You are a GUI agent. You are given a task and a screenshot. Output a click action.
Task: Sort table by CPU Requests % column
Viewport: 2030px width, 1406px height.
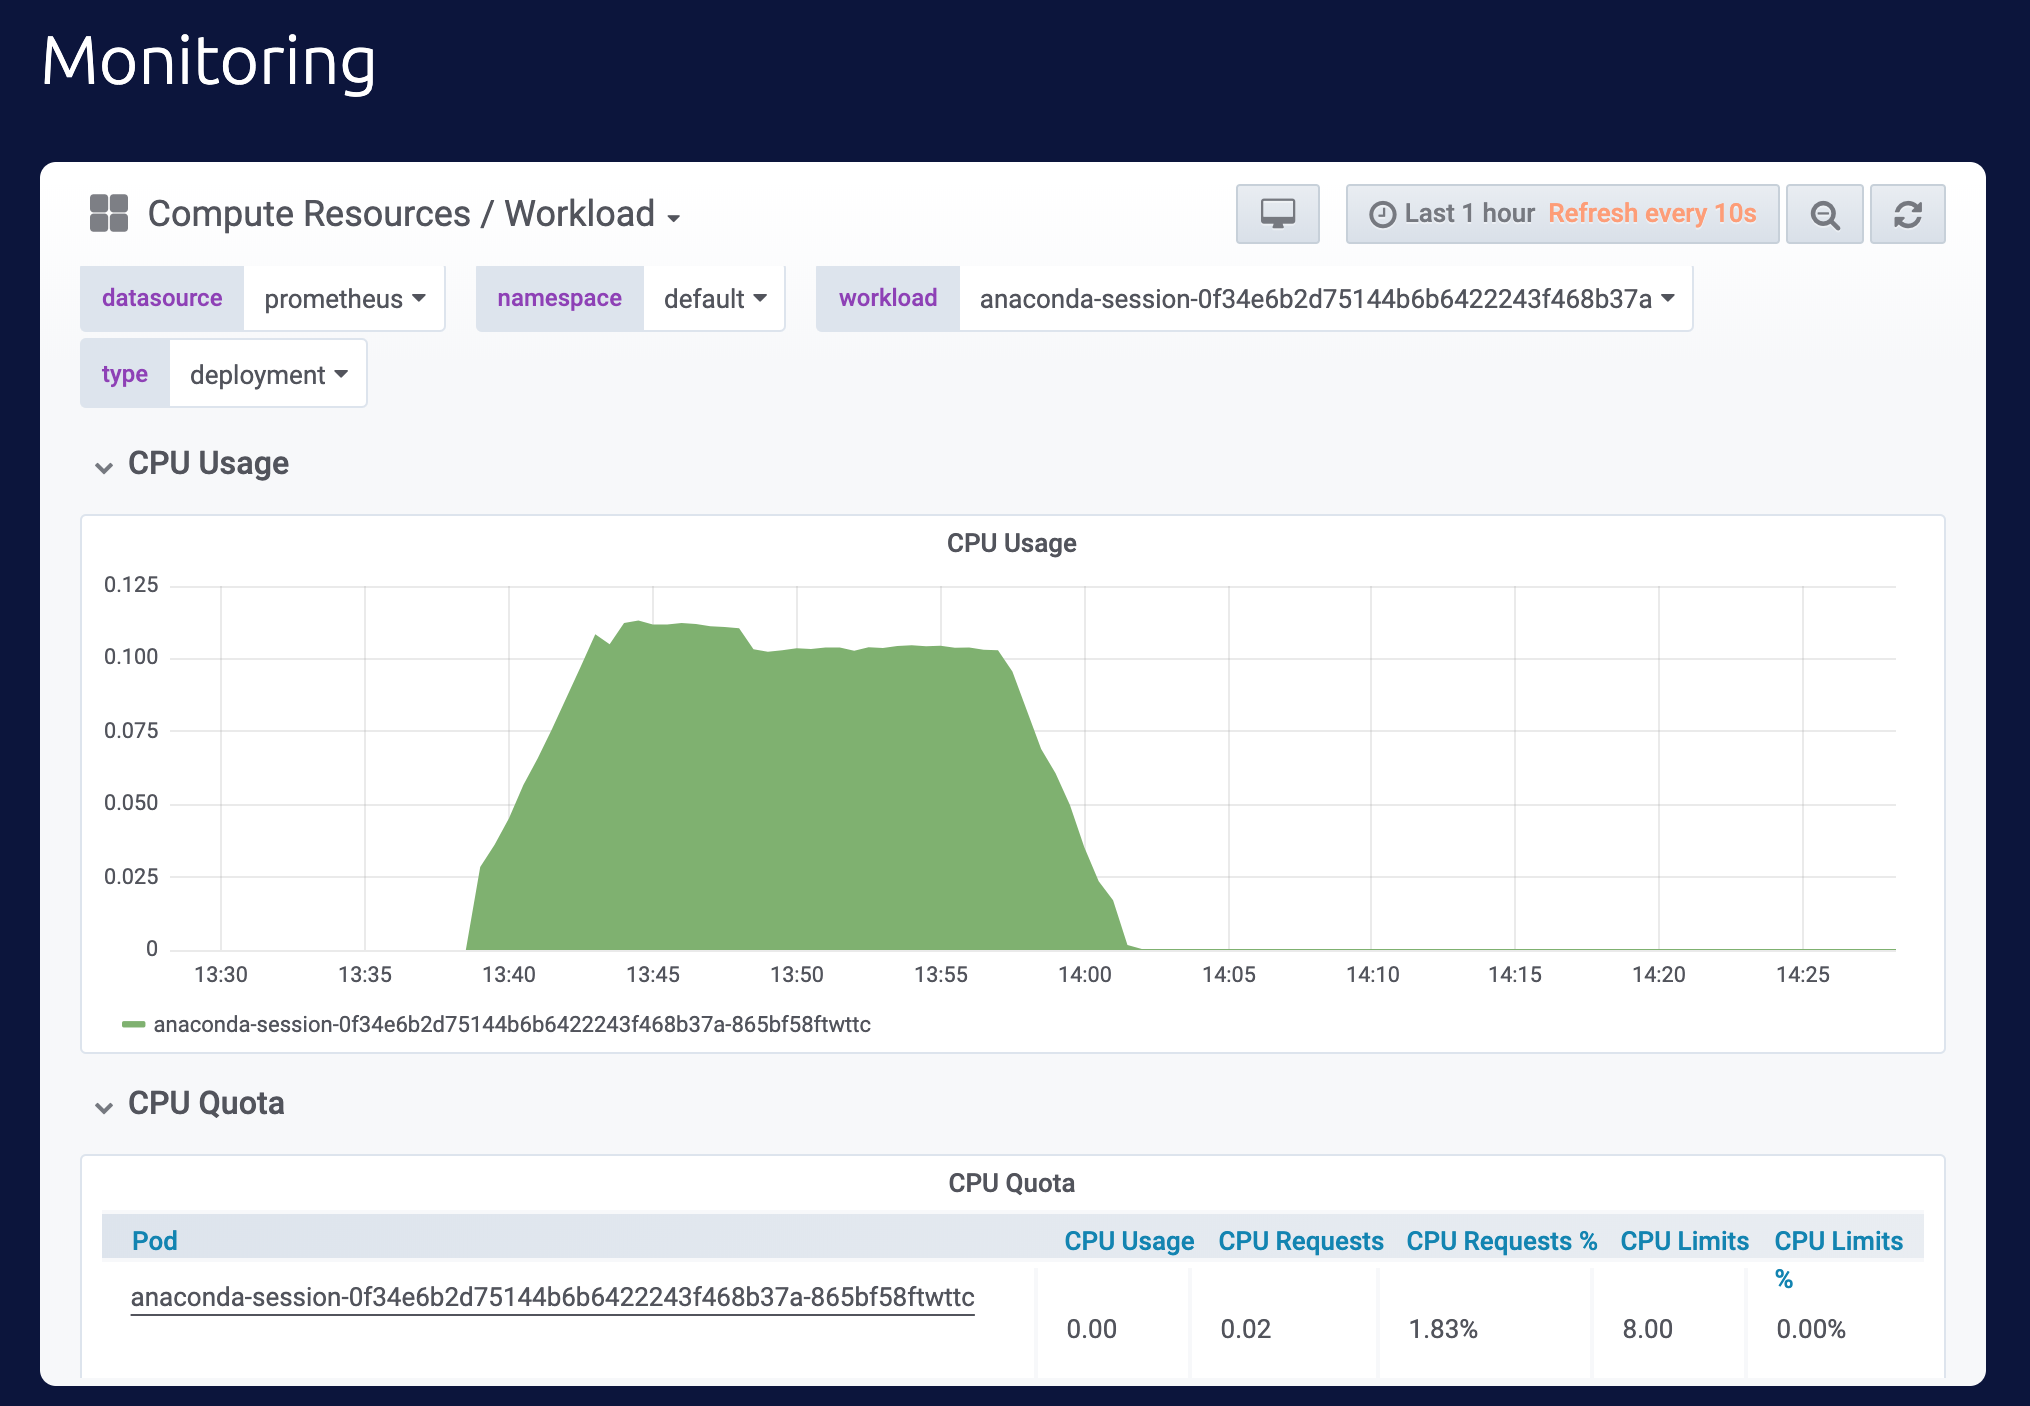[x=1500, y=1241]
